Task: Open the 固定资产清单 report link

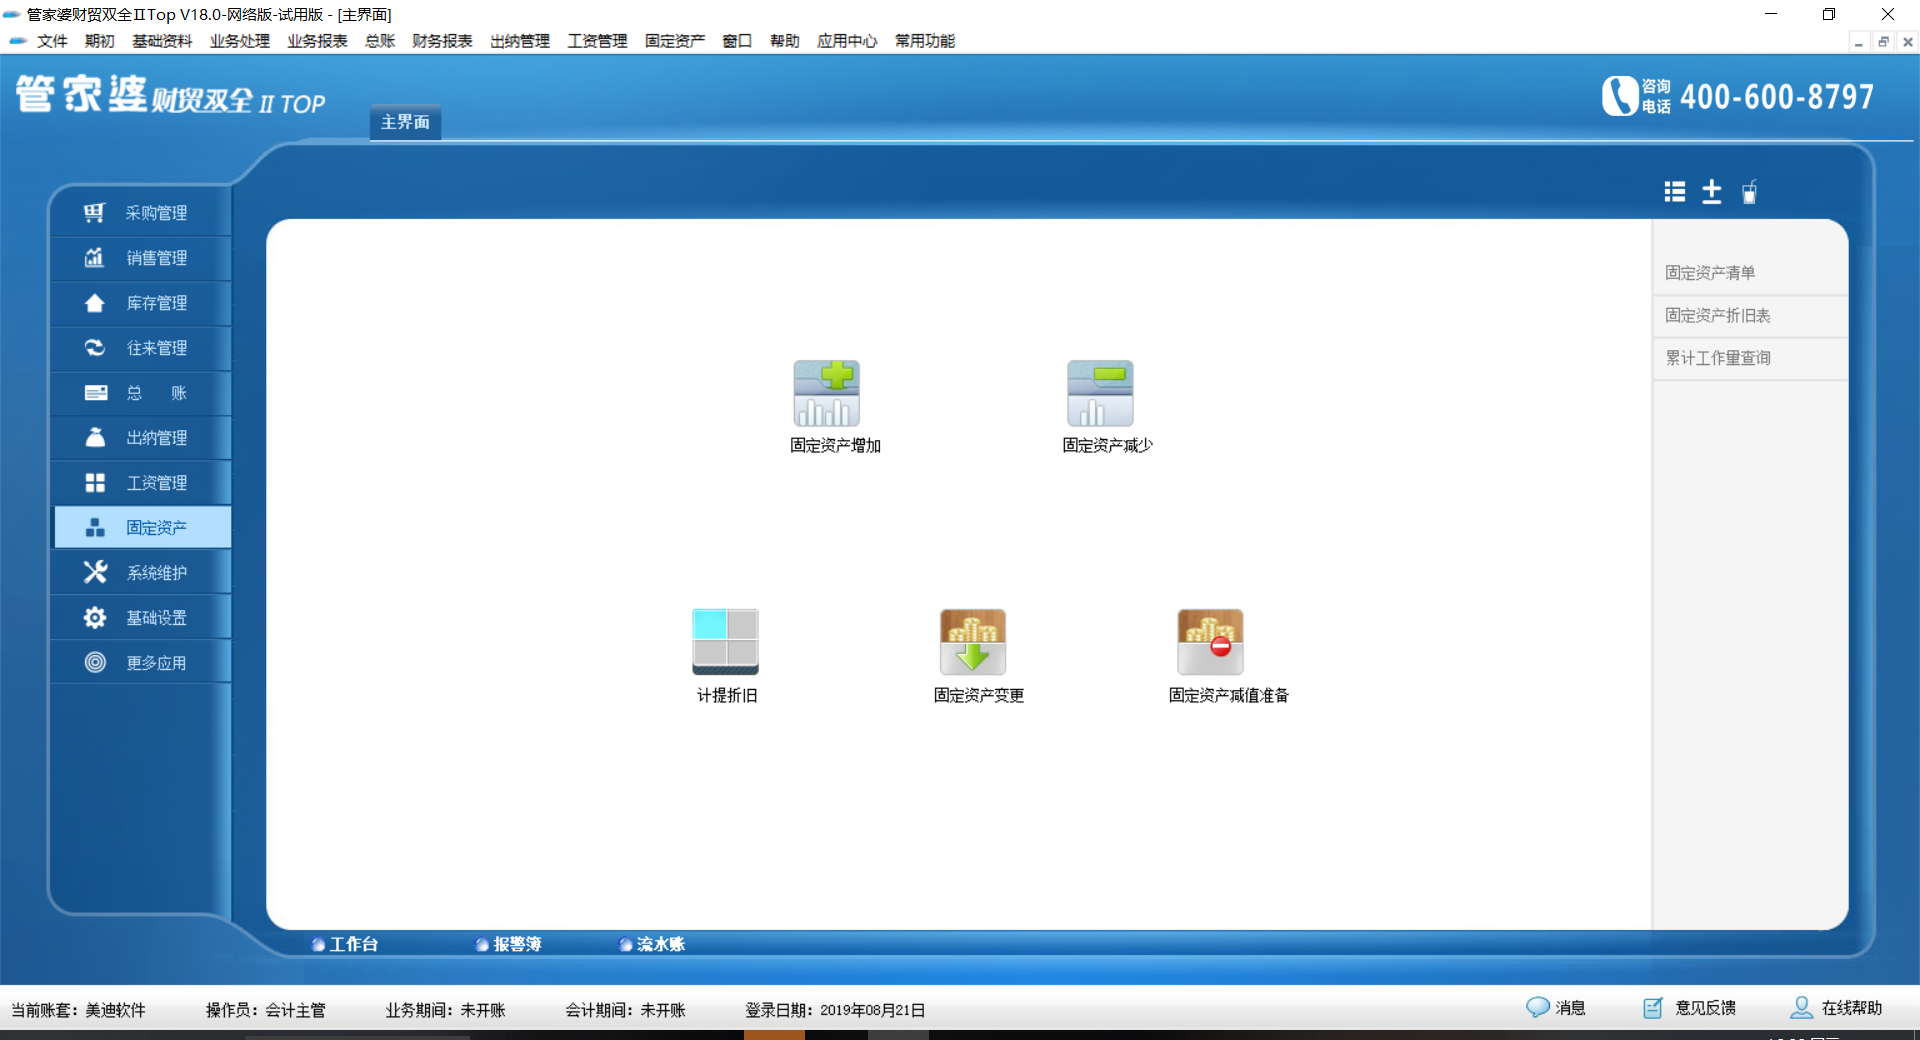Action: (1710, 273)
